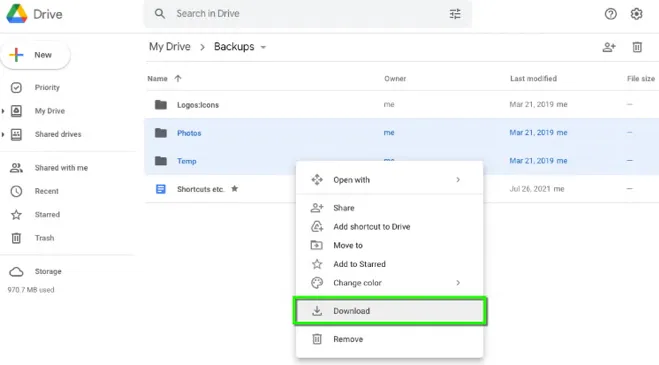
Task: Click the Priority checkmark icon
Action: point(16,87)
